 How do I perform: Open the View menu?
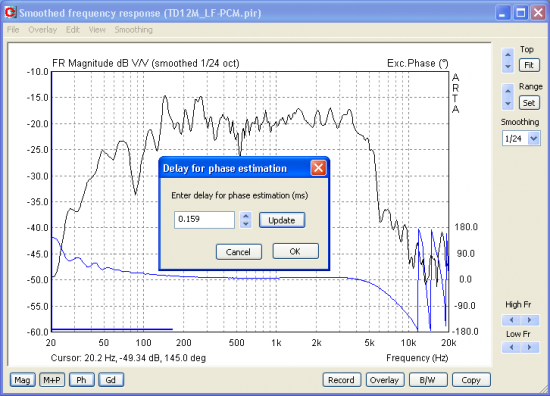pos(97,30)
